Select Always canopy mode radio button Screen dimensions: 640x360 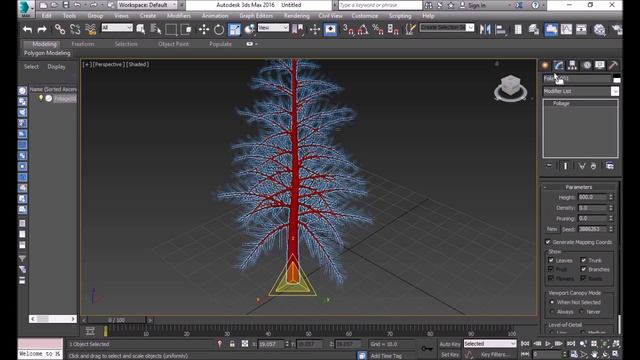(x=552, y=311)
